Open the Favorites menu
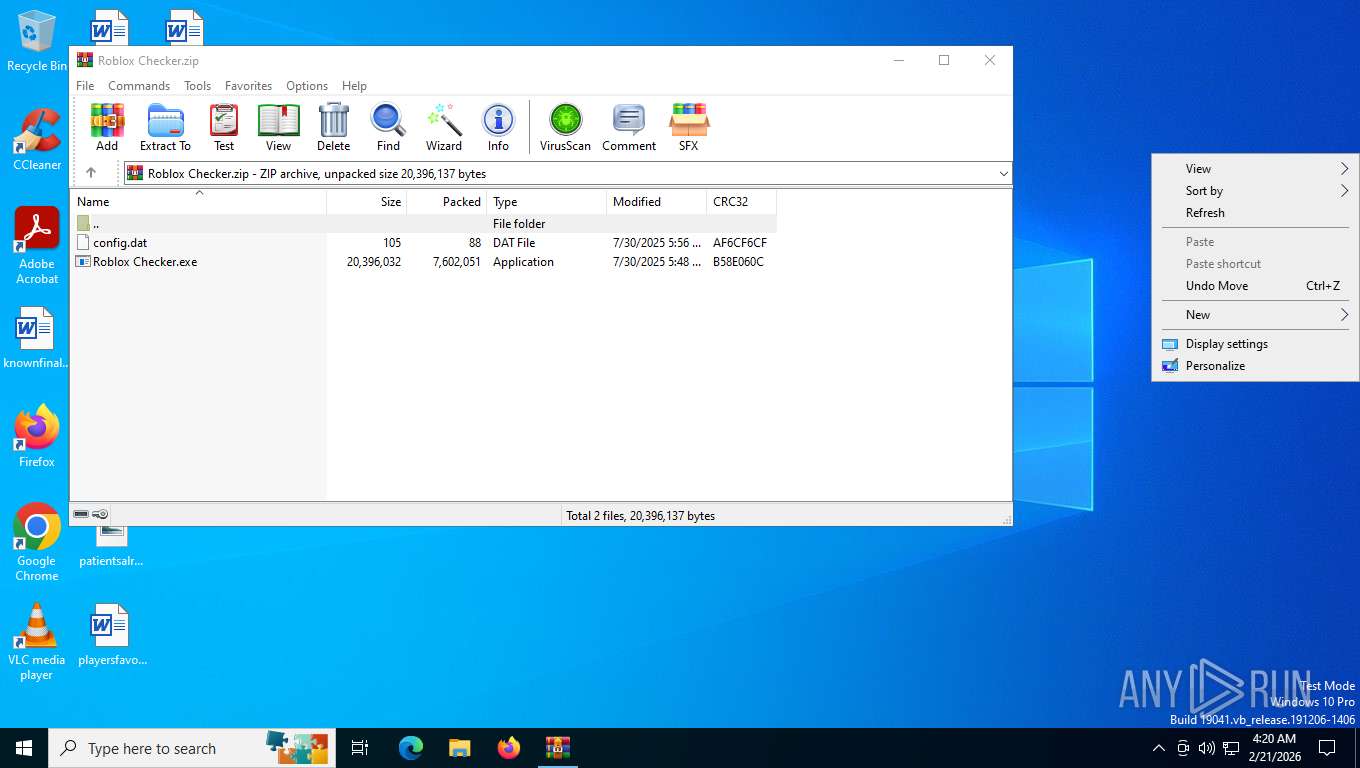This screenshot has width=1360, height=768. (248, 86)
